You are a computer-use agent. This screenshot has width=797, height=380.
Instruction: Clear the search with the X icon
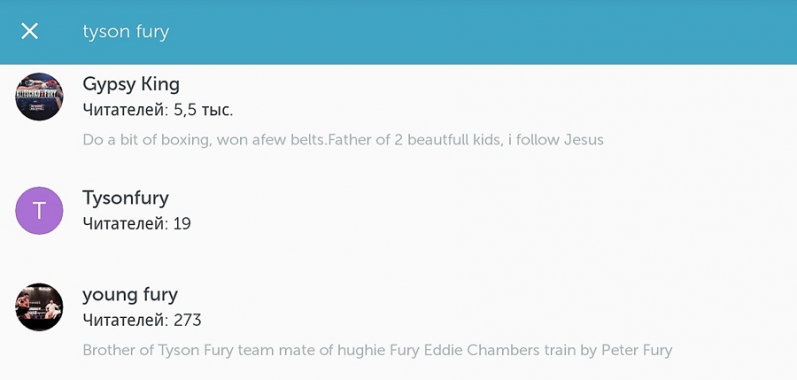click(29, 31)
